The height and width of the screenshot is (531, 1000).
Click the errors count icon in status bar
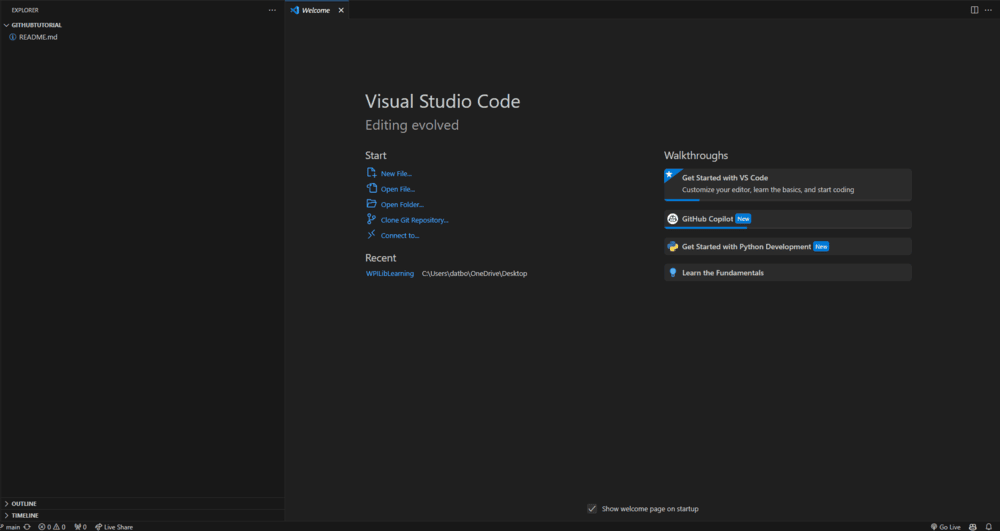[41, 527]
